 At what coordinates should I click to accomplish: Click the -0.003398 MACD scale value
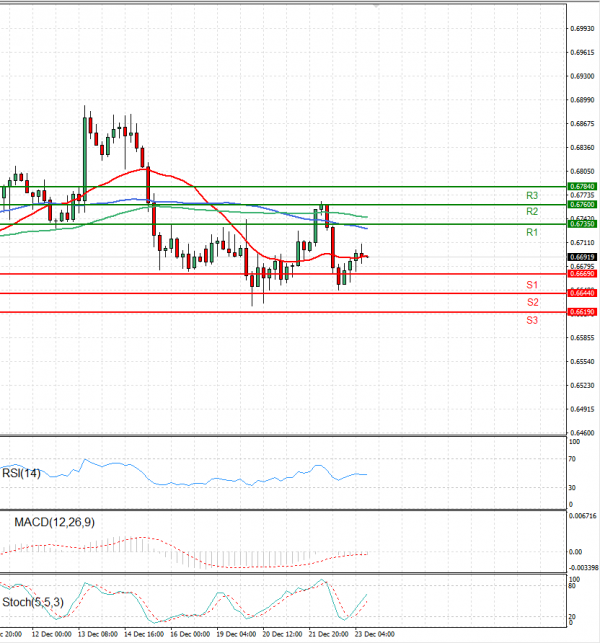click(x=583, y=568)
